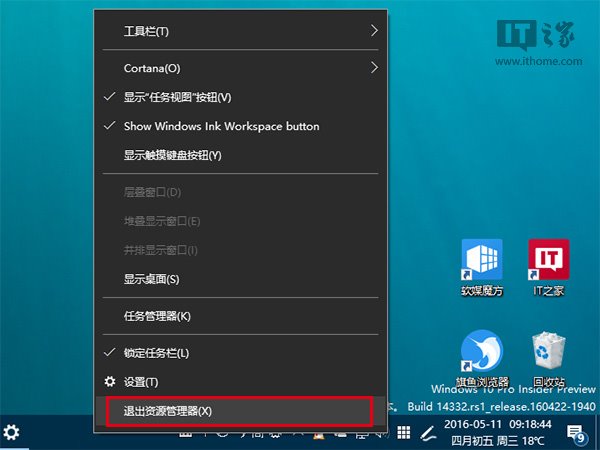Viewport: 600px width, 450px height.
Task: Enable 显示触摸键盘按钮(Y) in the menu
Action: pyautogui.click(x=172, y=155)
